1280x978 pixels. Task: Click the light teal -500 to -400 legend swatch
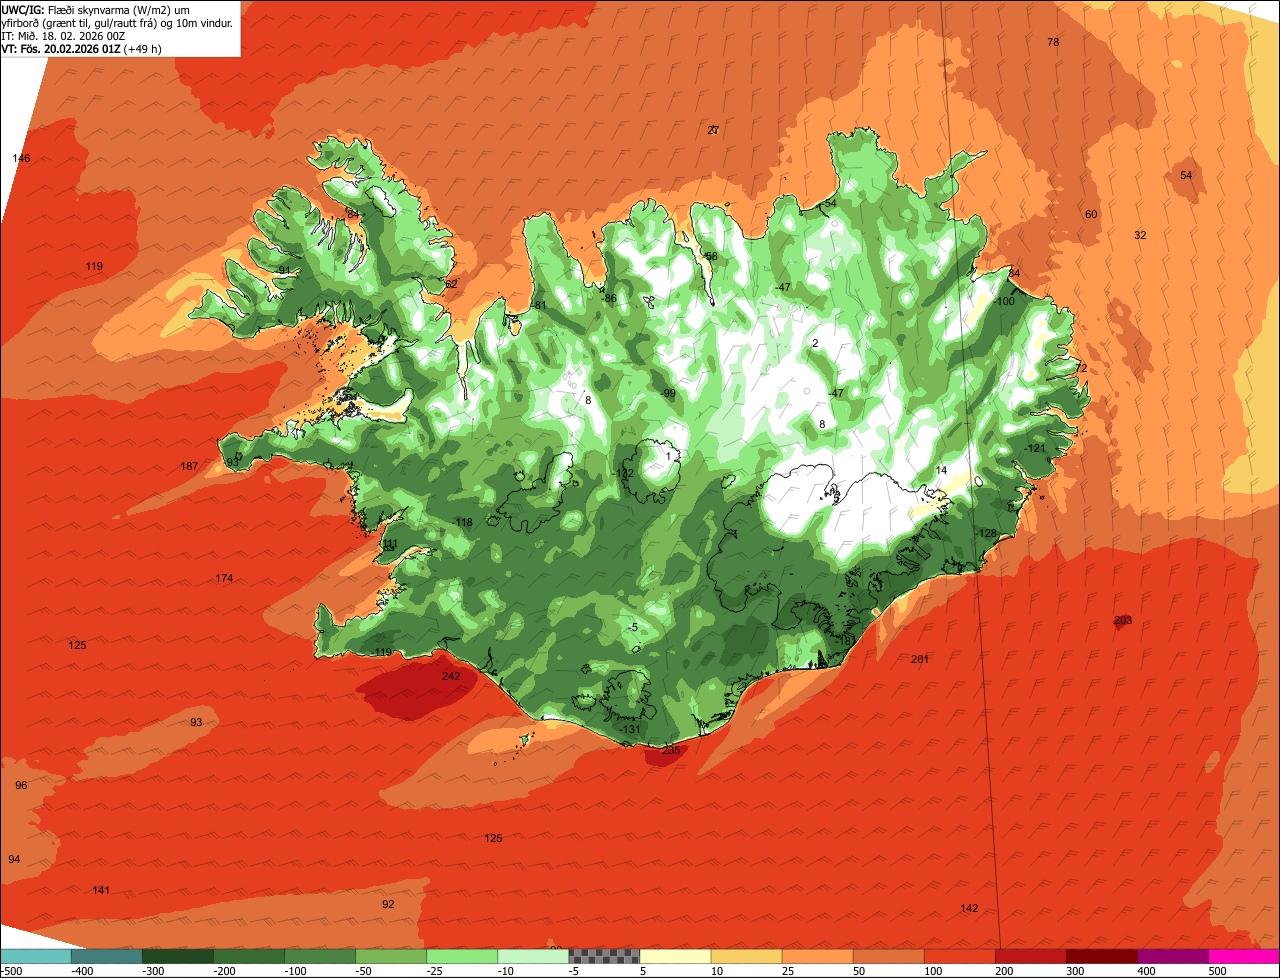point(35,956)
